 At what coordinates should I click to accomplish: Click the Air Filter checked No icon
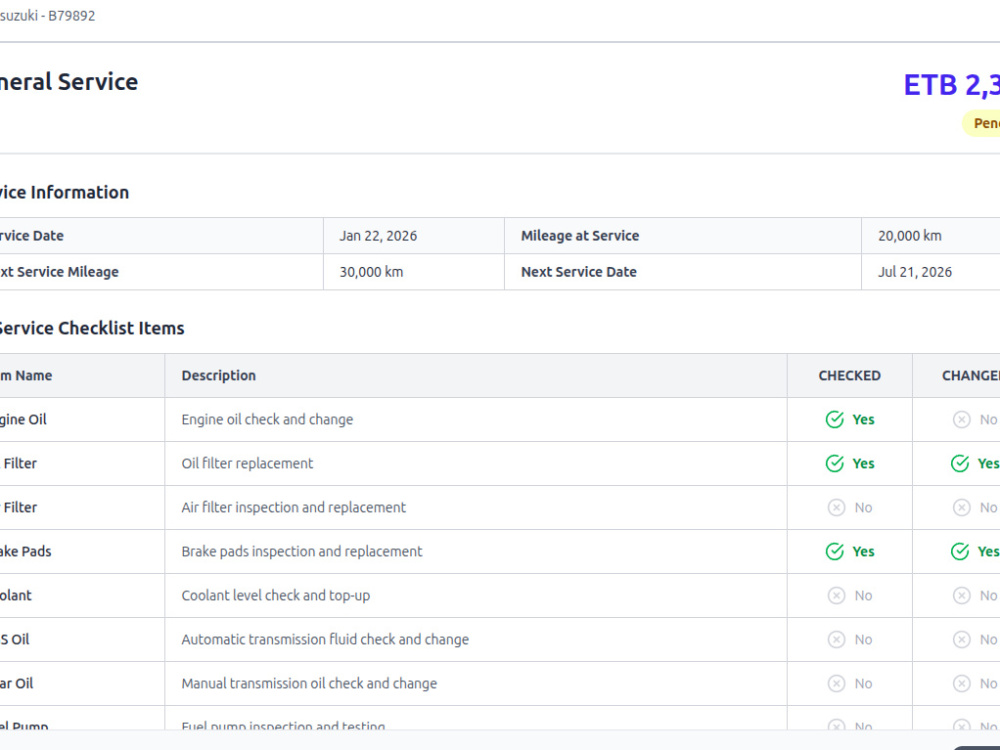[836, 508]
